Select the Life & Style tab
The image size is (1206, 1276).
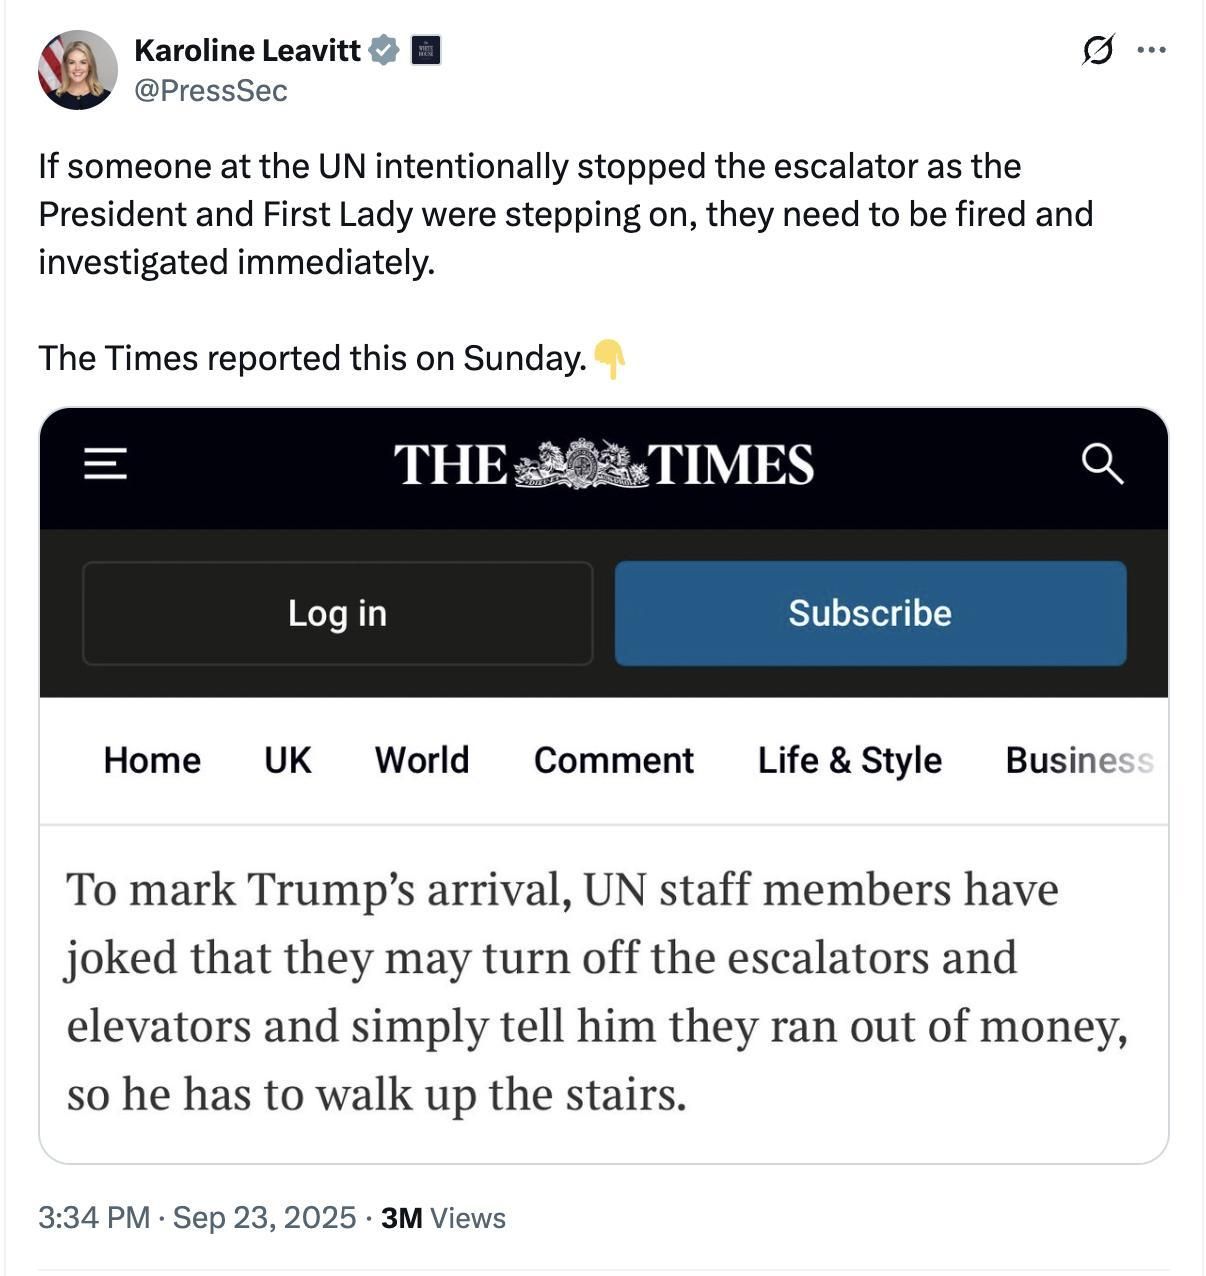(x=849, y=760)
